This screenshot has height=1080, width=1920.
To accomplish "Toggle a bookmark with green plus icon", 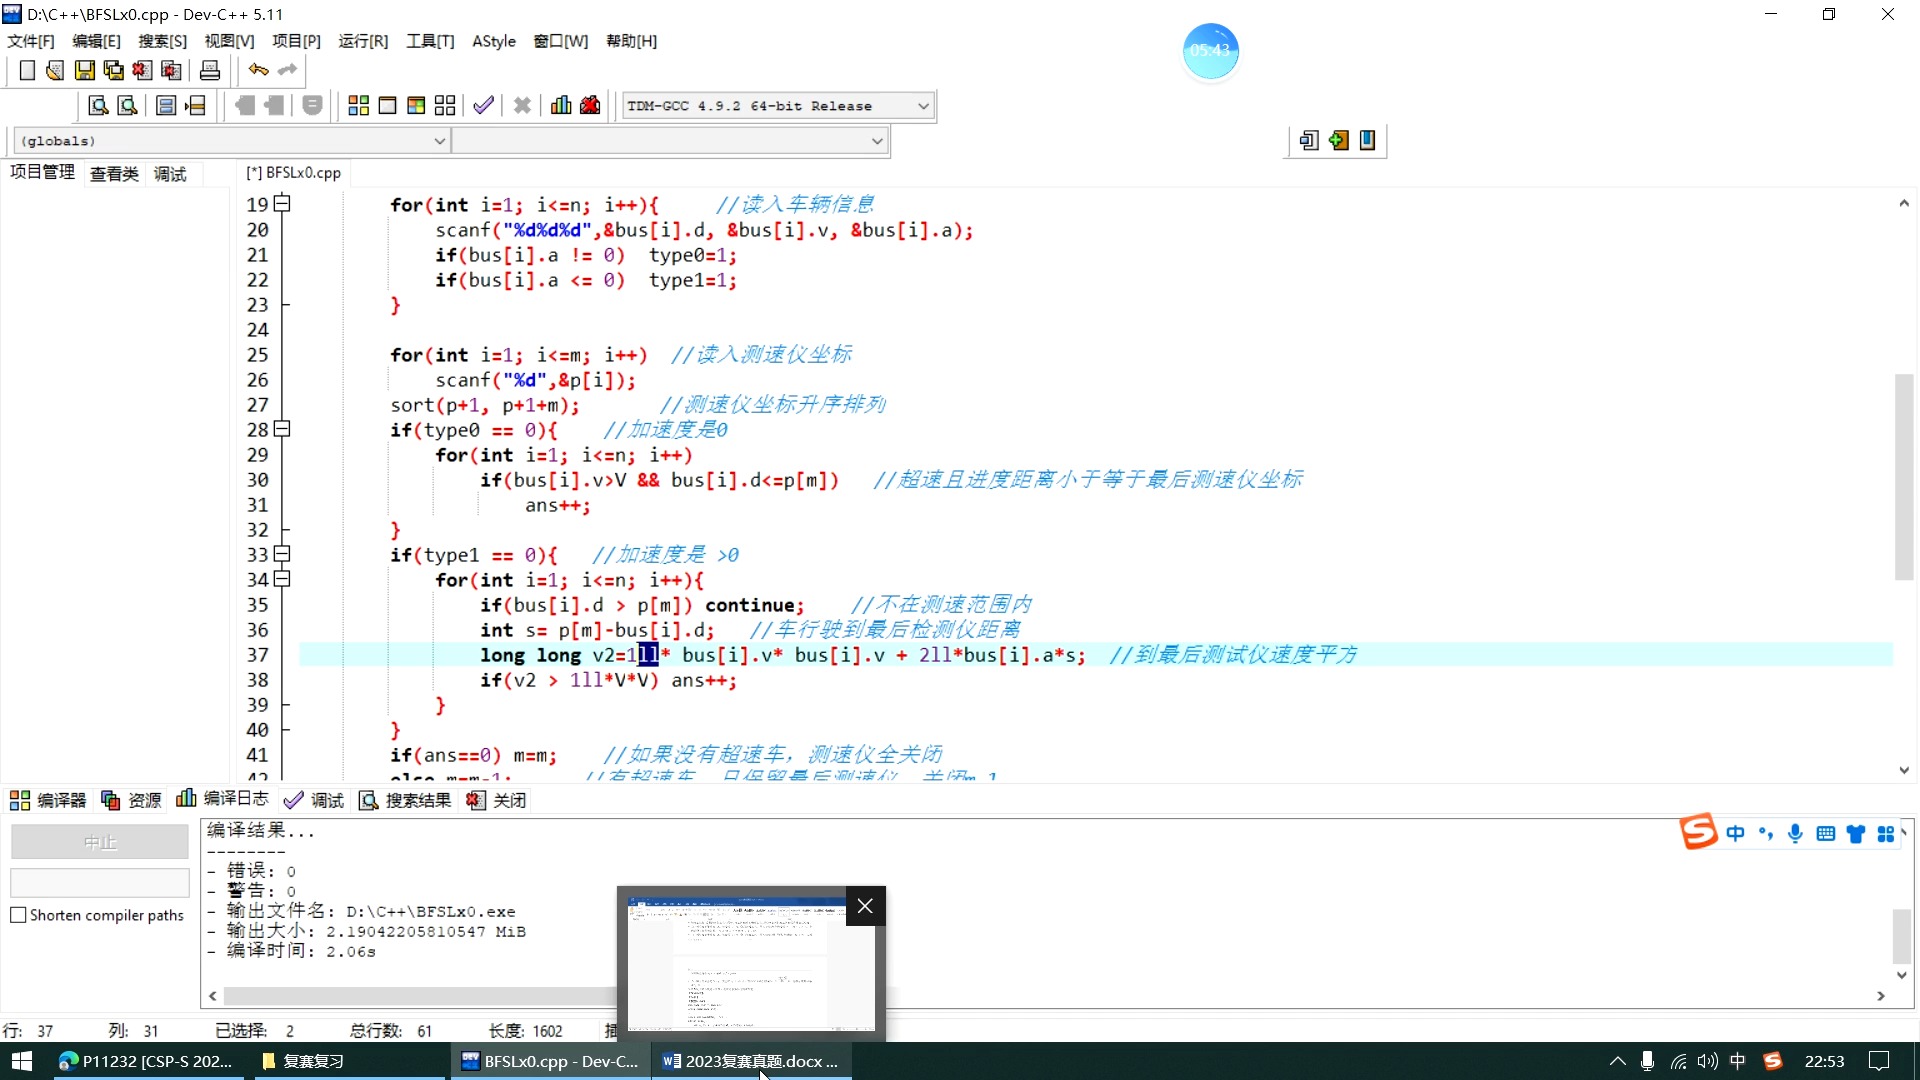I will pyautogui.click(x=1339, y=140).
